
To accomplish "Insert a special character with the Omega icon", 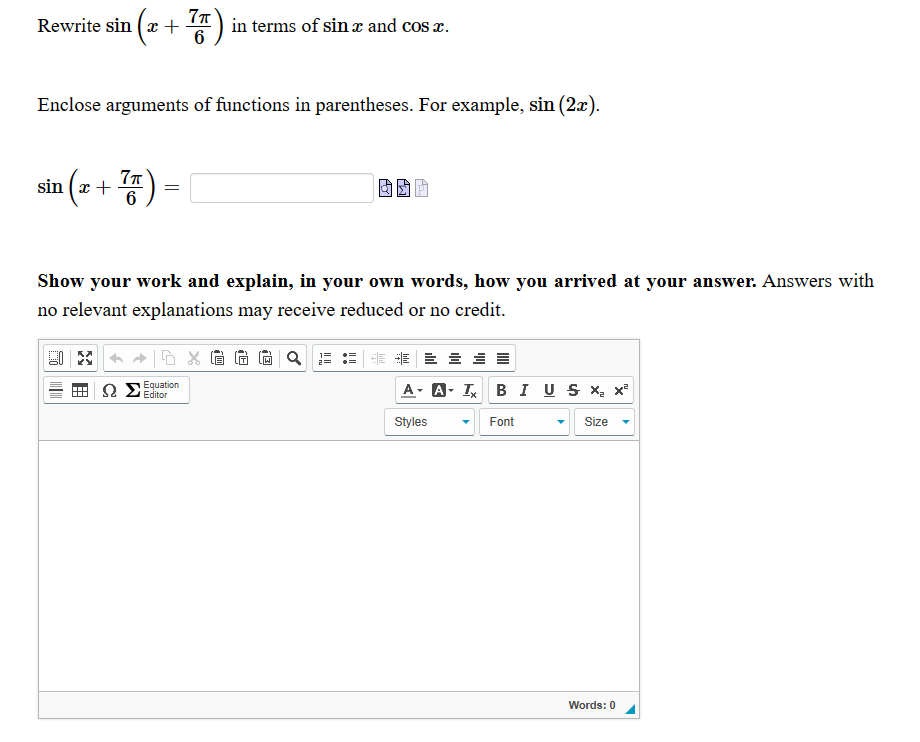I will point(109,390).
